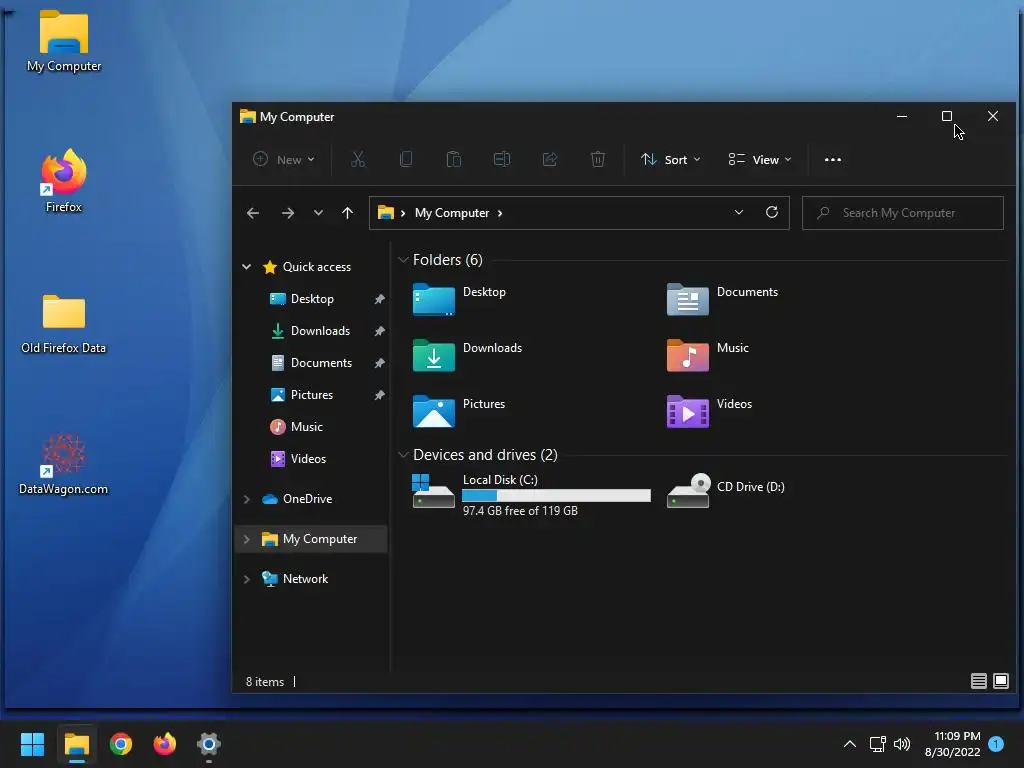
Task: Open Chrome from the taskbar
Action: (x=121, y=744)
